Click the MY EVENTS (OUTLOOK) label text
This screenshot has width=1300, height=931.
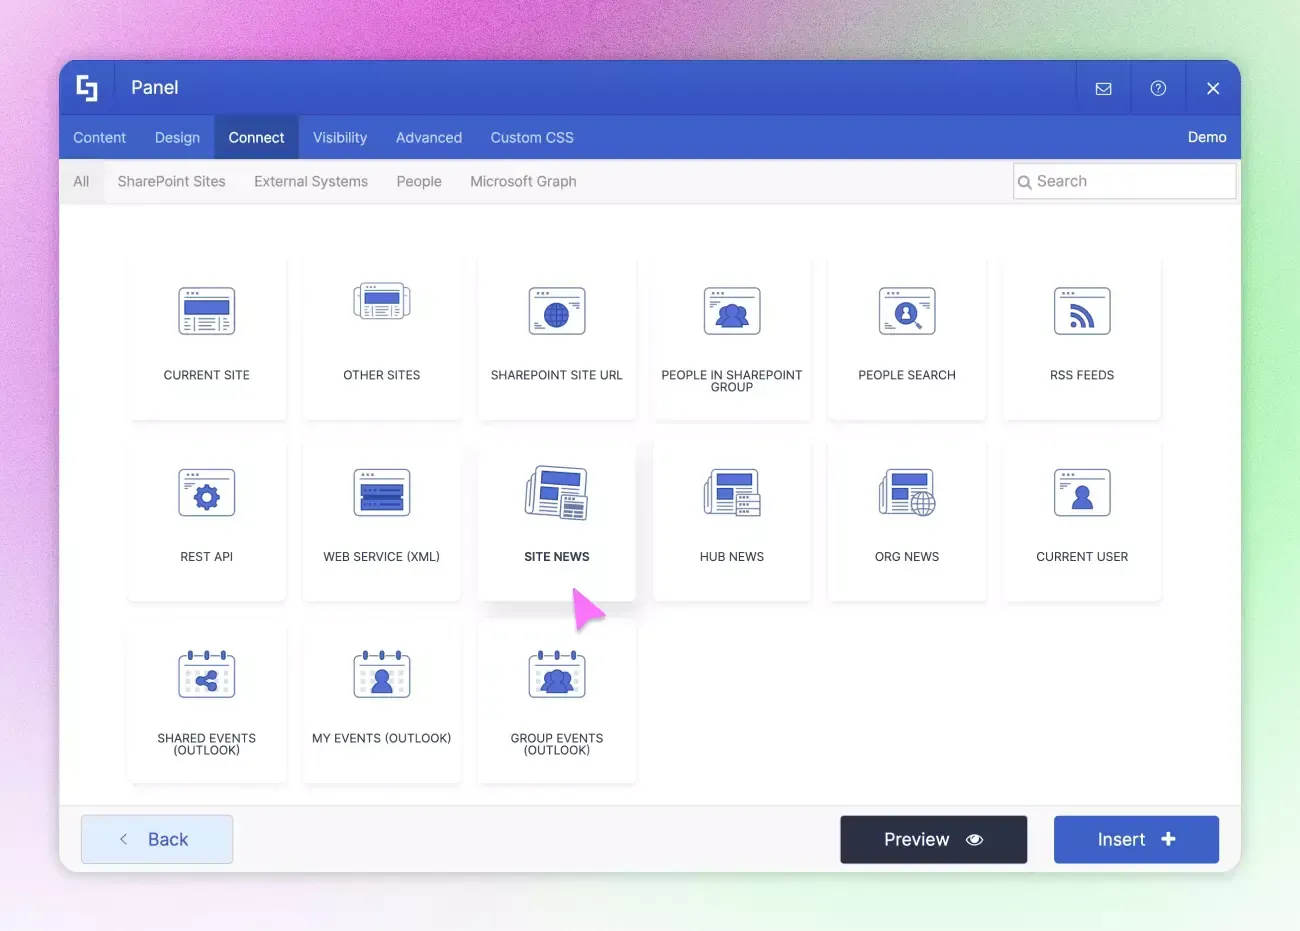coord(382,738)
